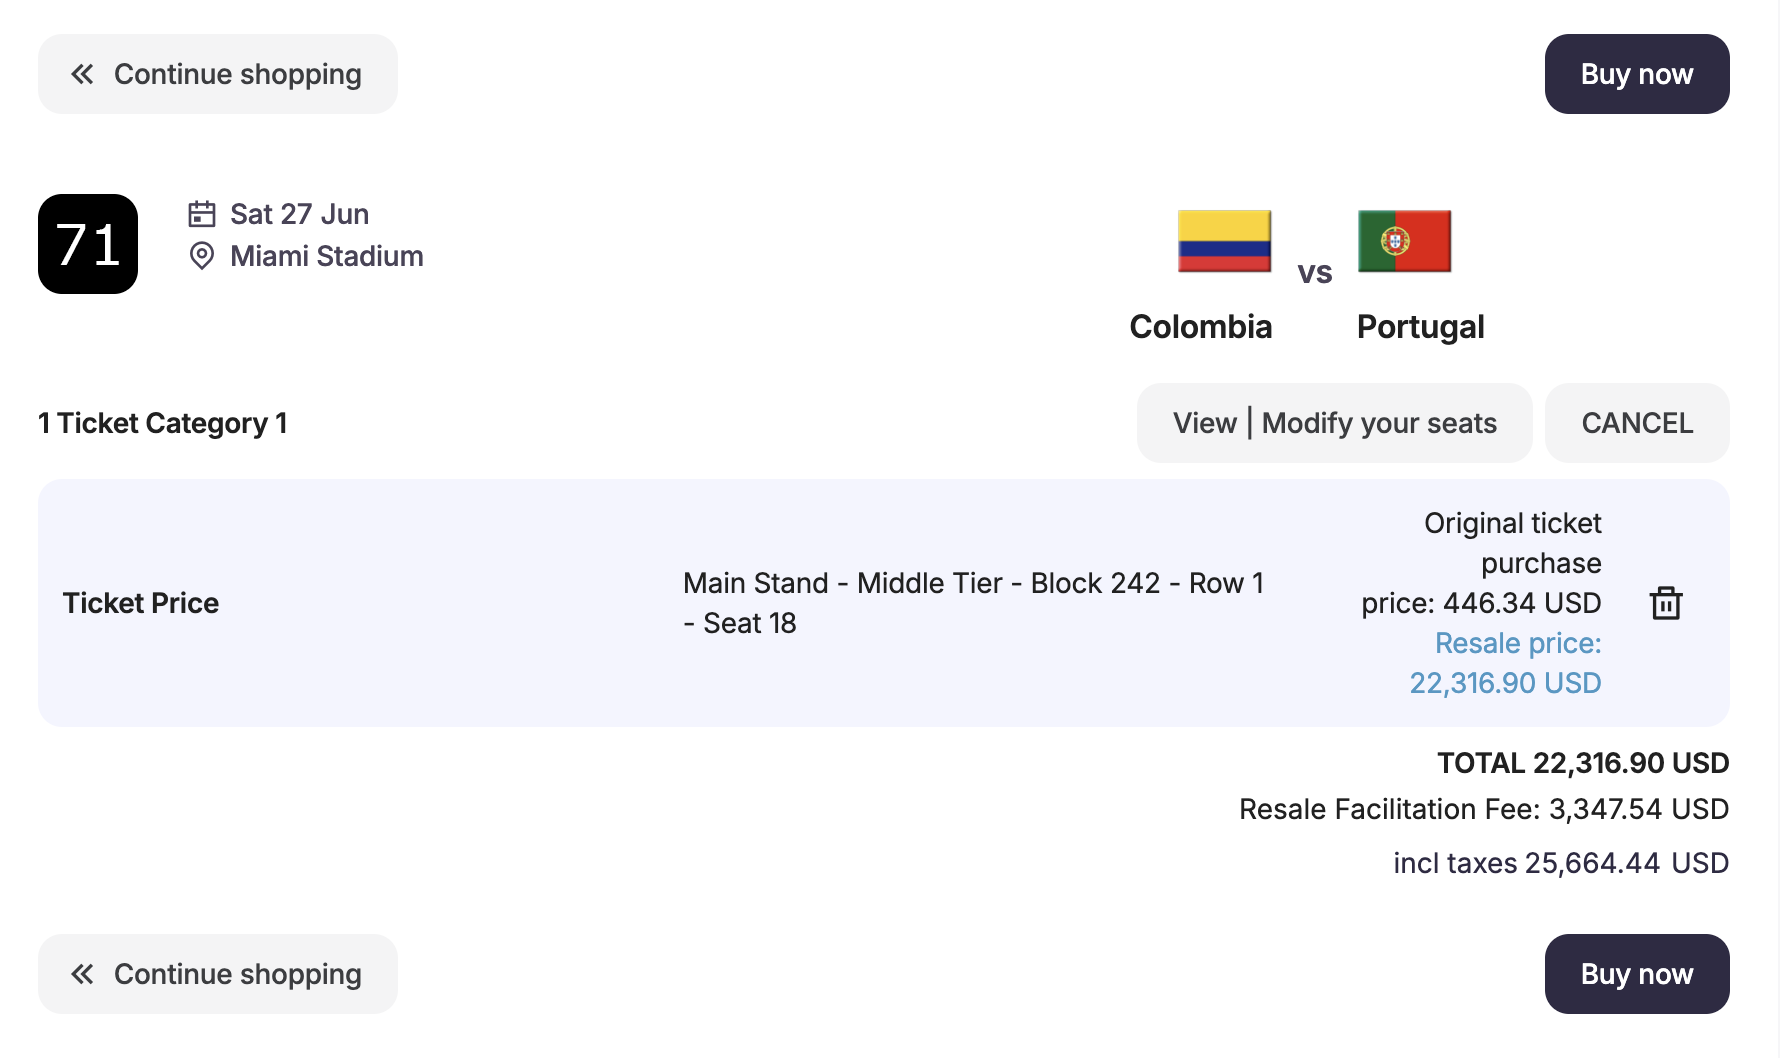The width and height of the screenshot is (1780, 1058).
Task: Click the Colombia flag image
Action: point(1224,241)
